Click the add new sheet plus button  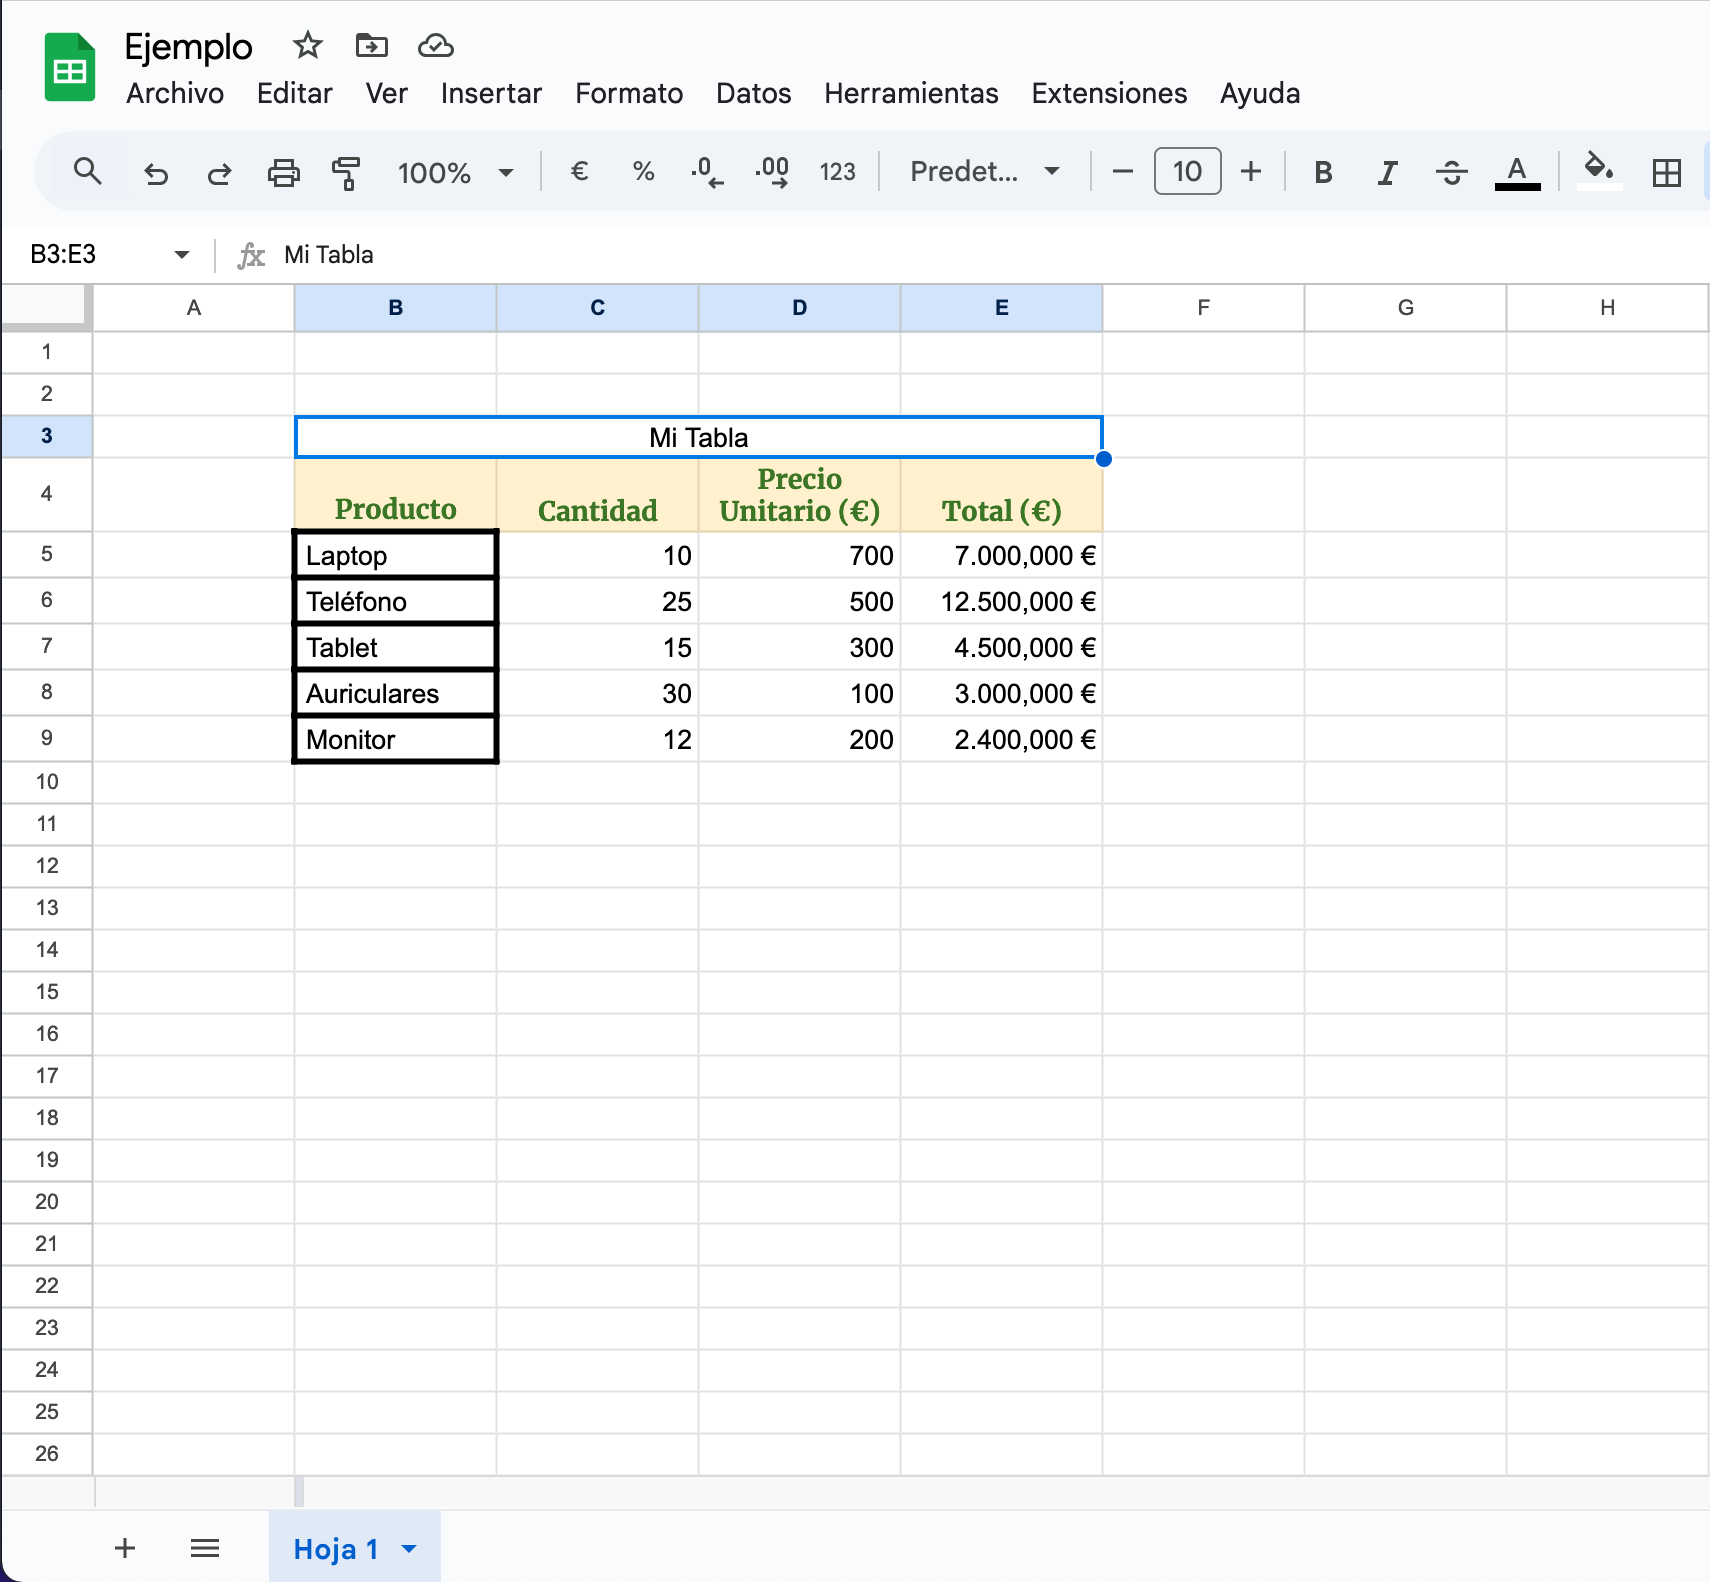tap(125, 1549)
